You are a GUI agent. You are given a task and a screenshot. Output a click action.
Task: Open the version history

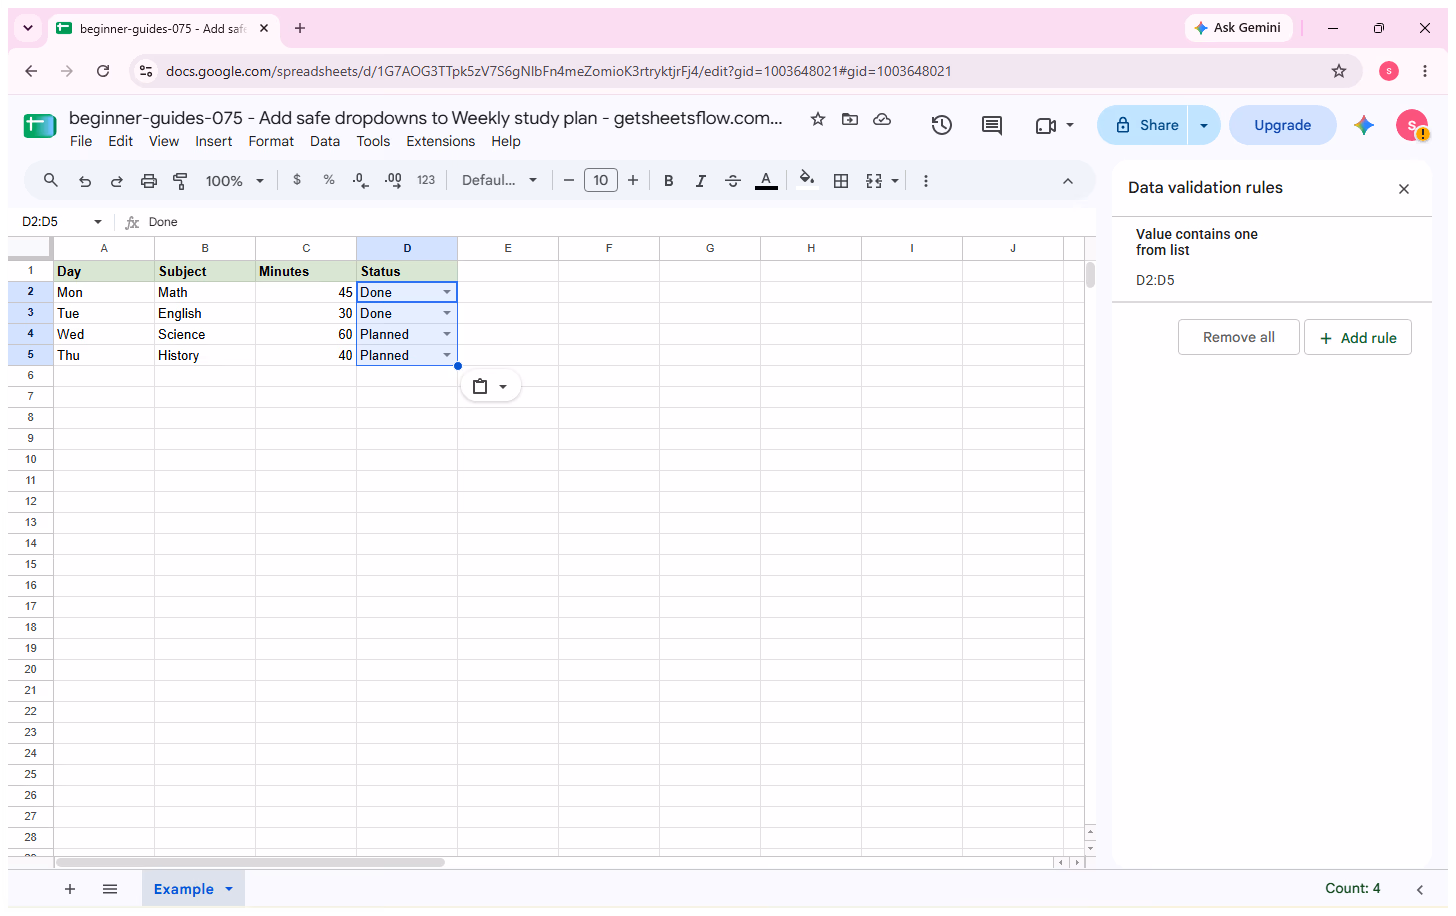pyautogui.click(x=941, y=125)
